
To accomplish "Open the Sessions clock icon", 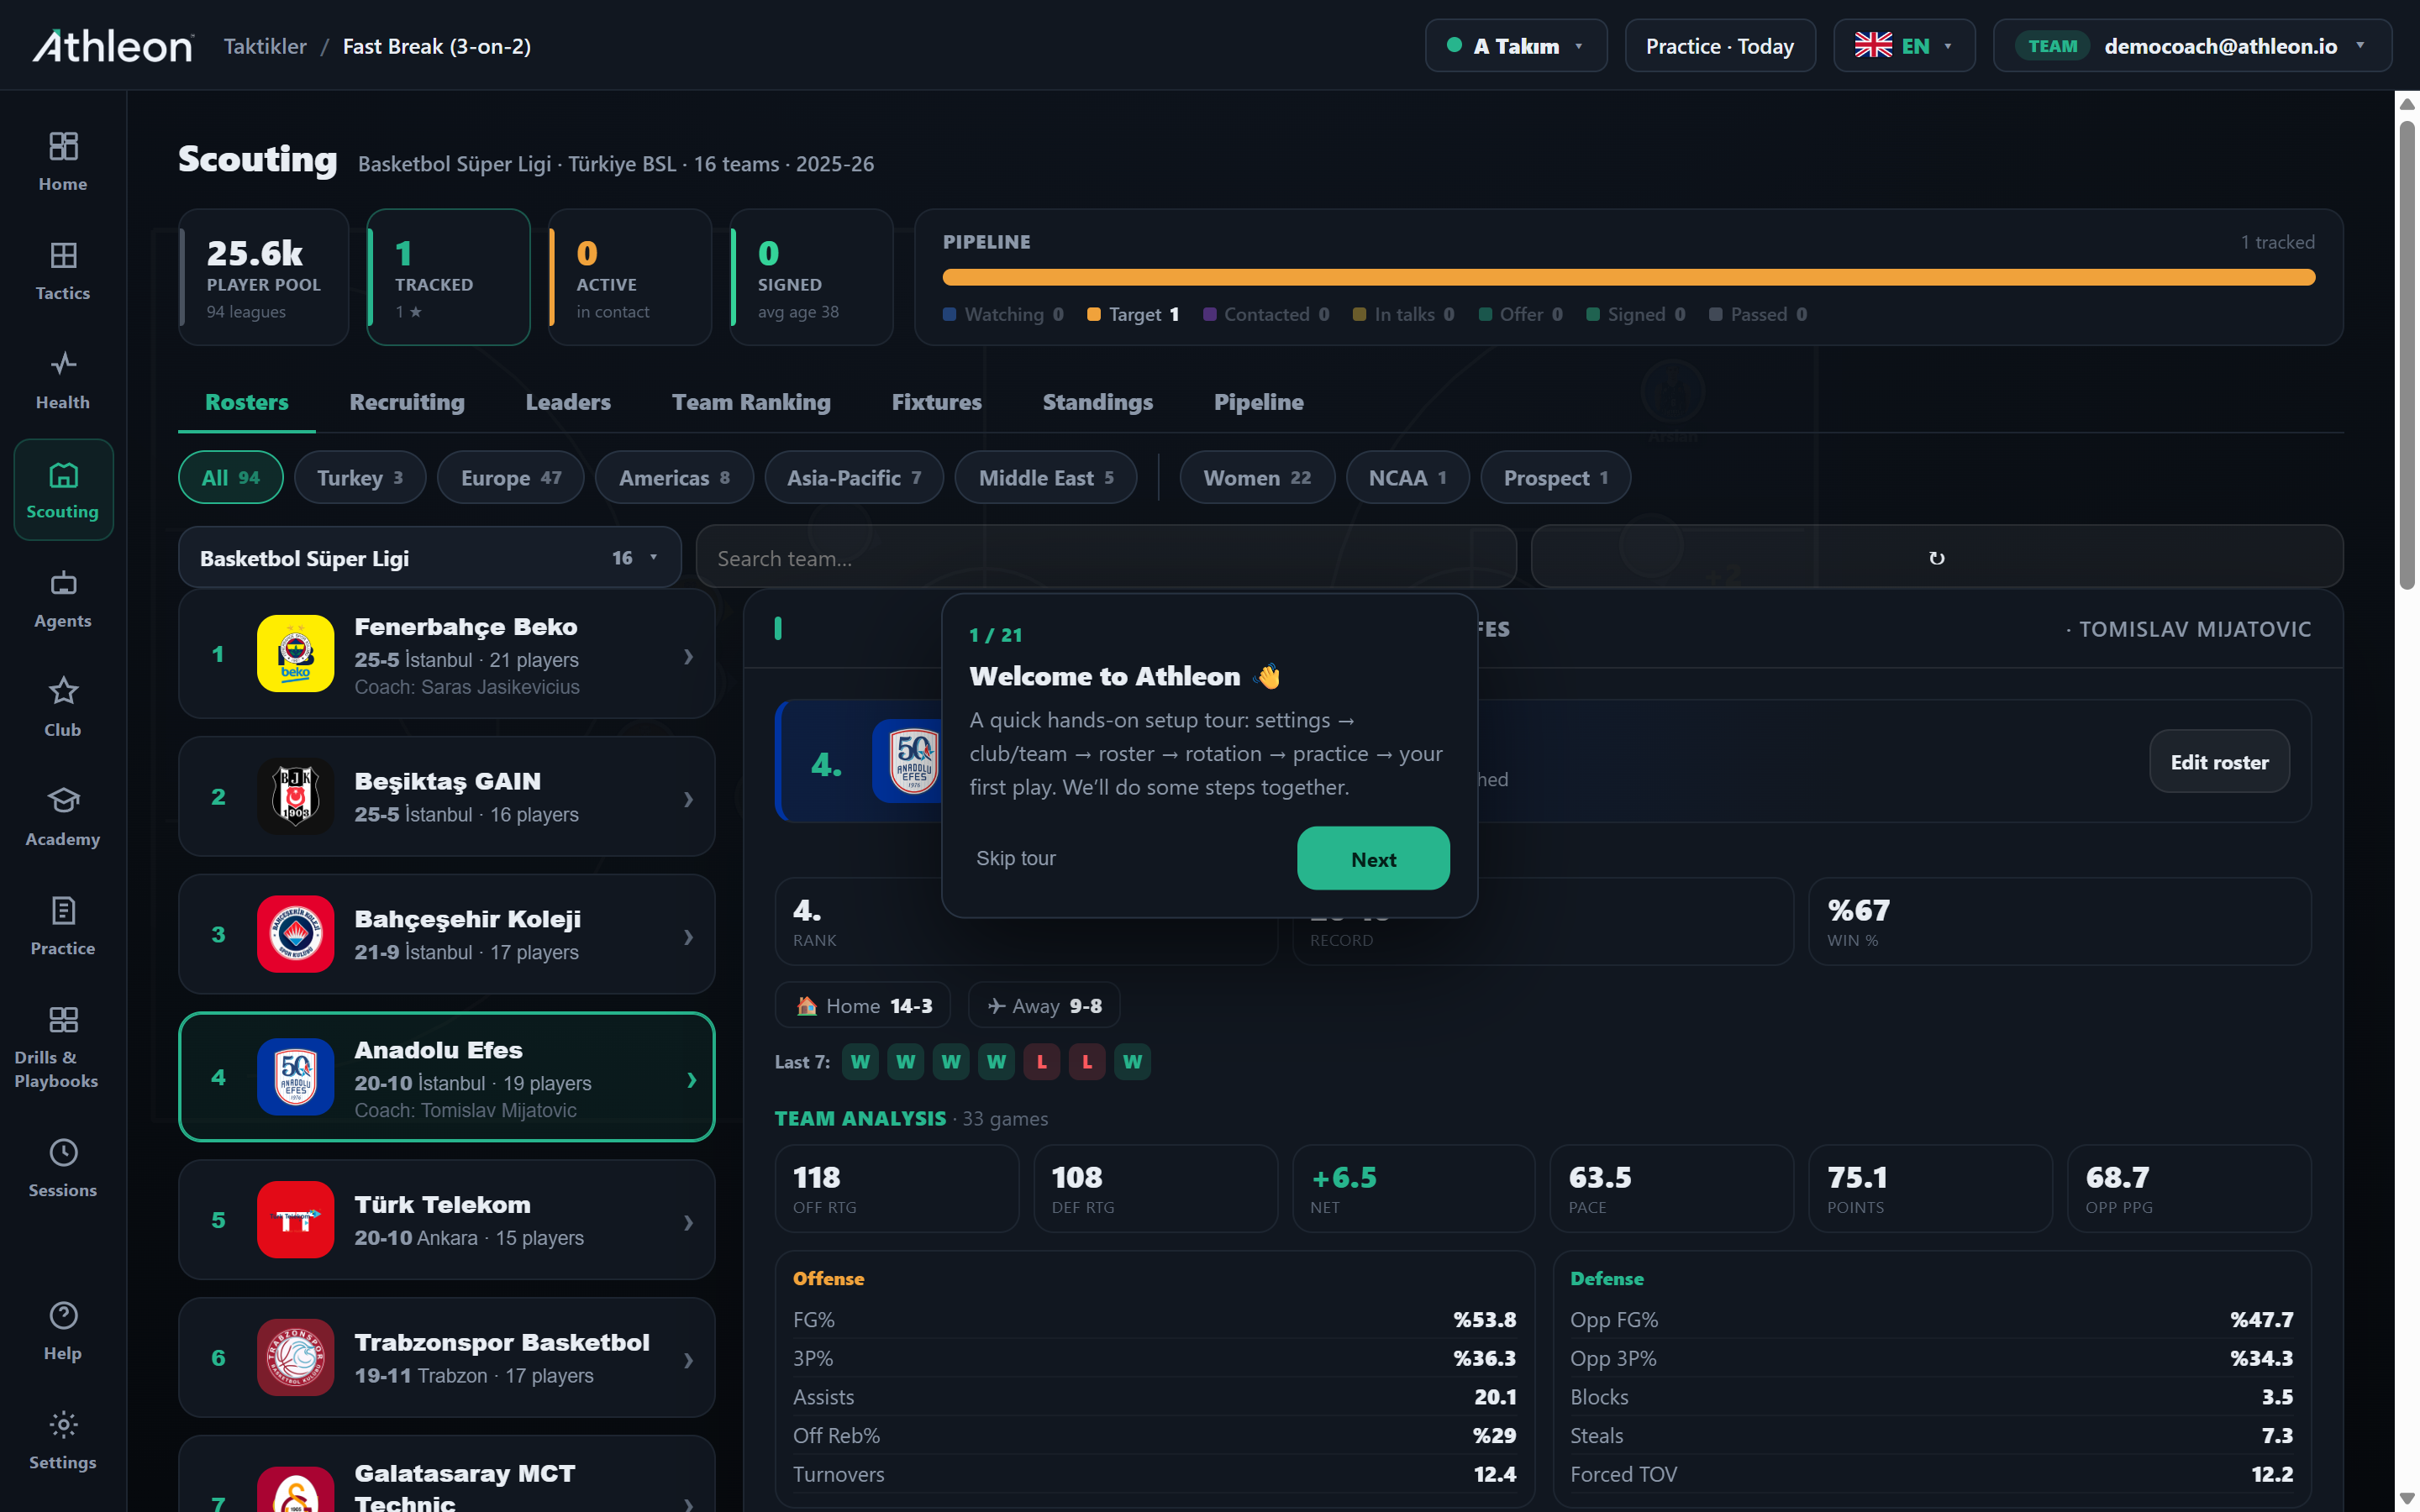I will (x=63, y=1153).
